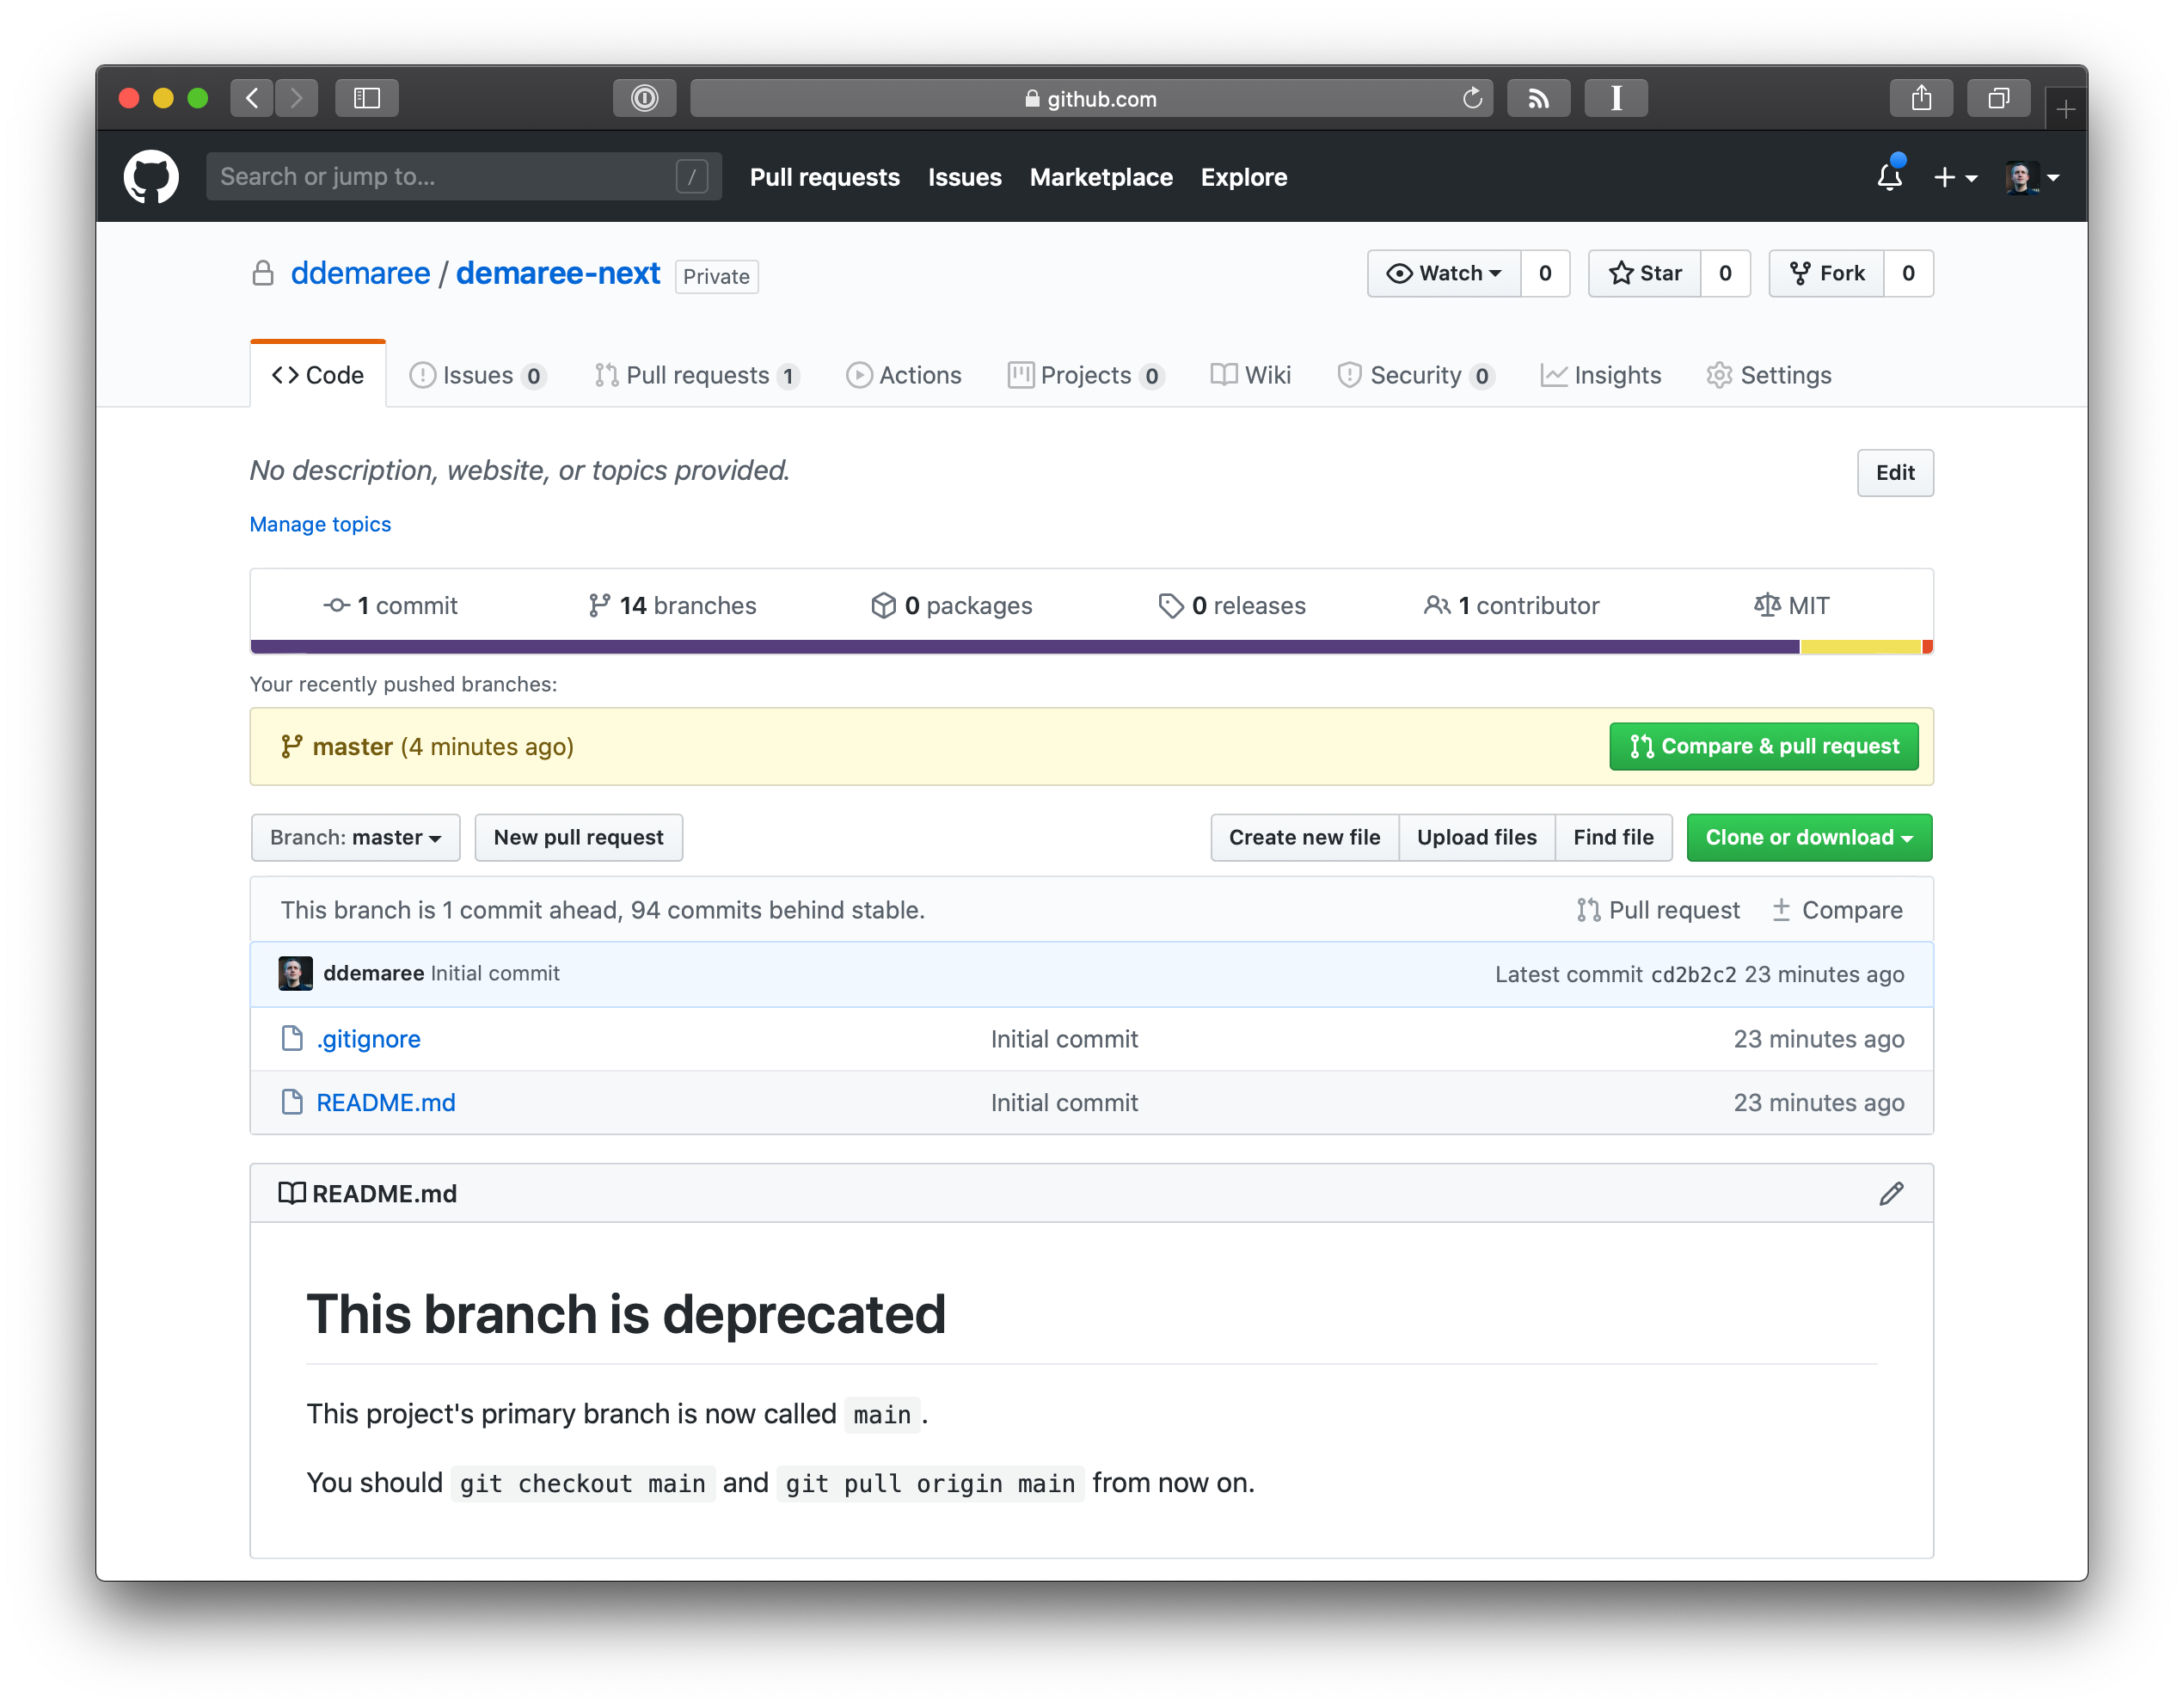Edit README with pencil icon
2184x1708 pixels.
[1891, 1193]
